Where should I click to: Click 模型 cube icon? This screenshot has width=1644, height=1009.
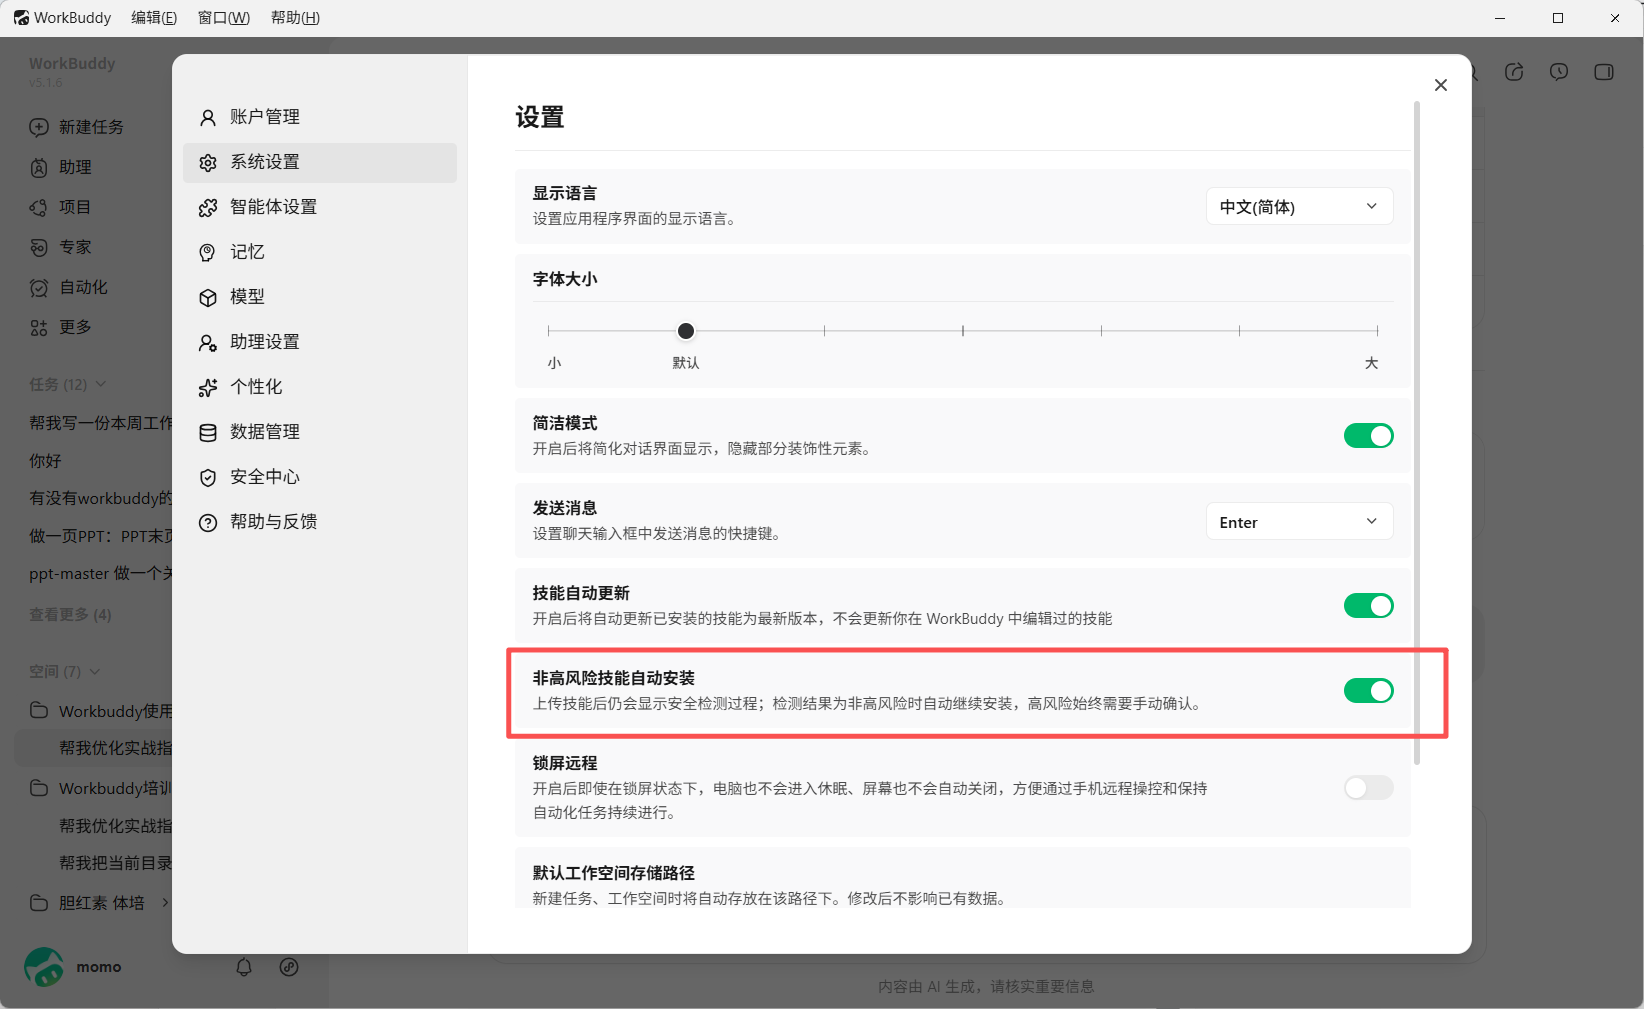pos(208,298)
